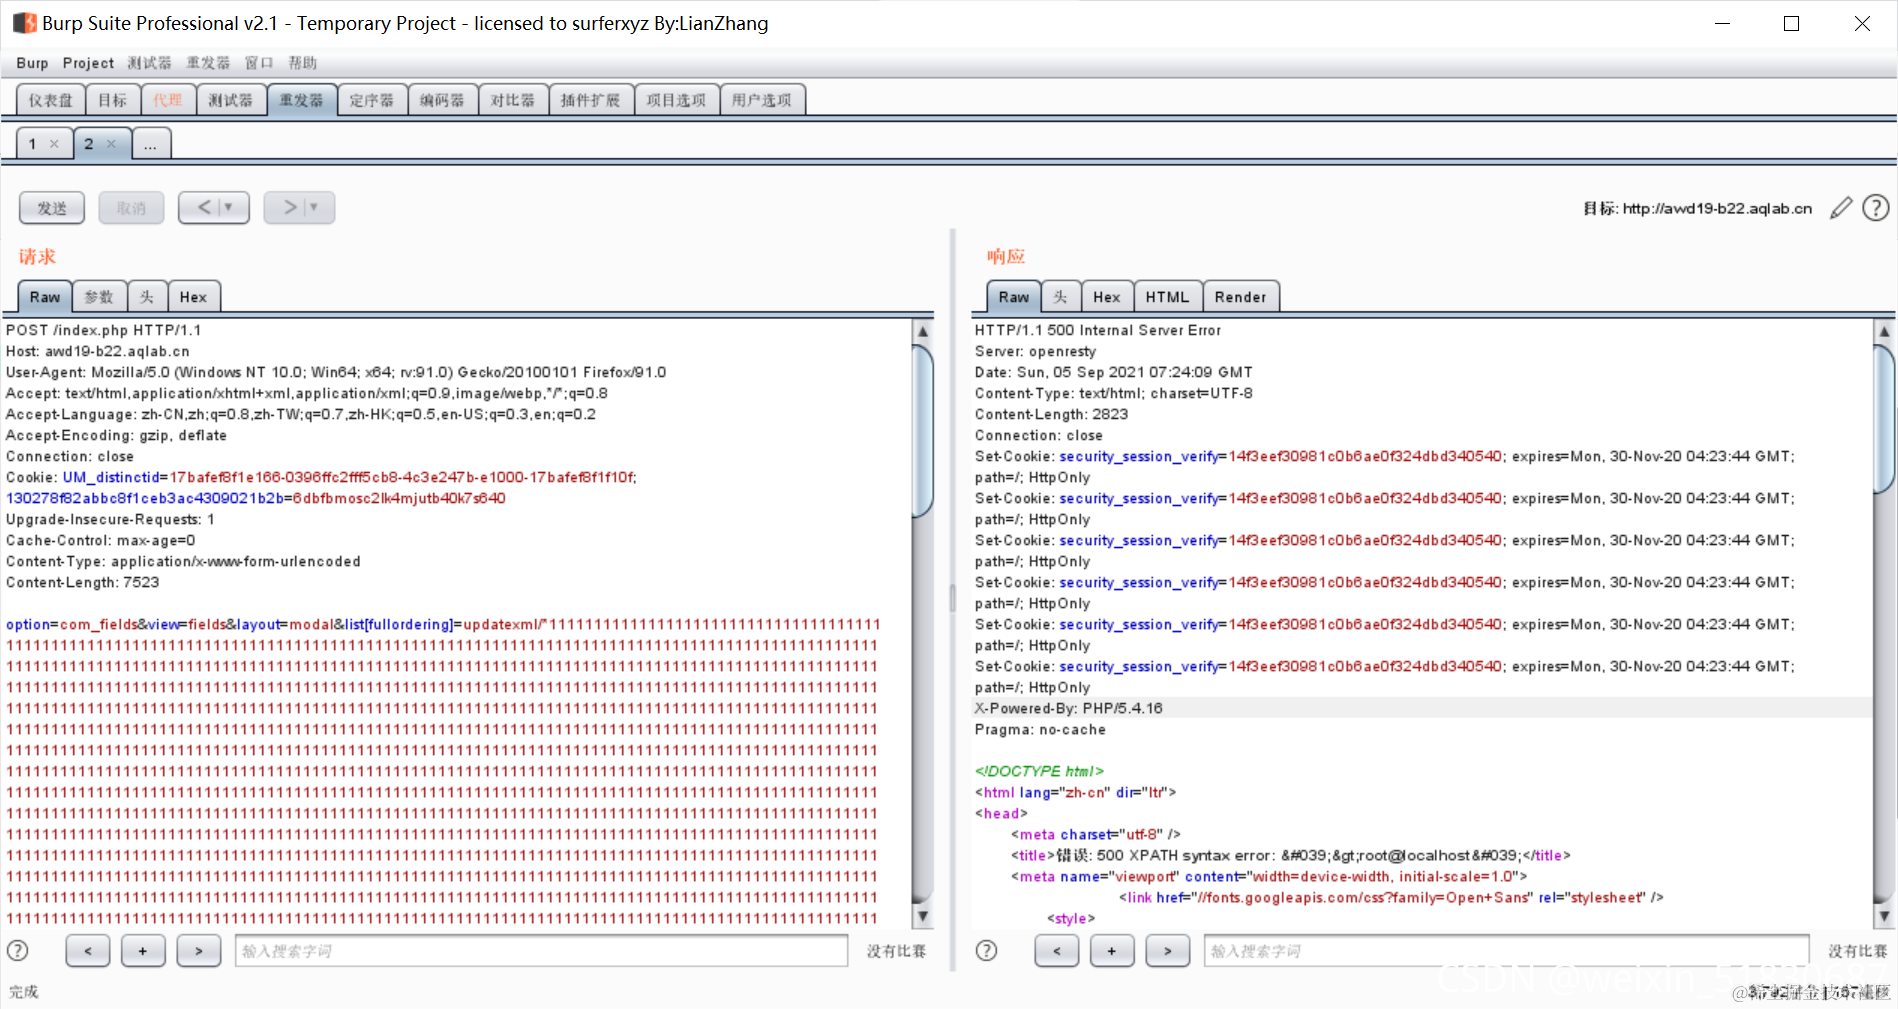Switch to the 代理 tab

click(x=168, y=100)
